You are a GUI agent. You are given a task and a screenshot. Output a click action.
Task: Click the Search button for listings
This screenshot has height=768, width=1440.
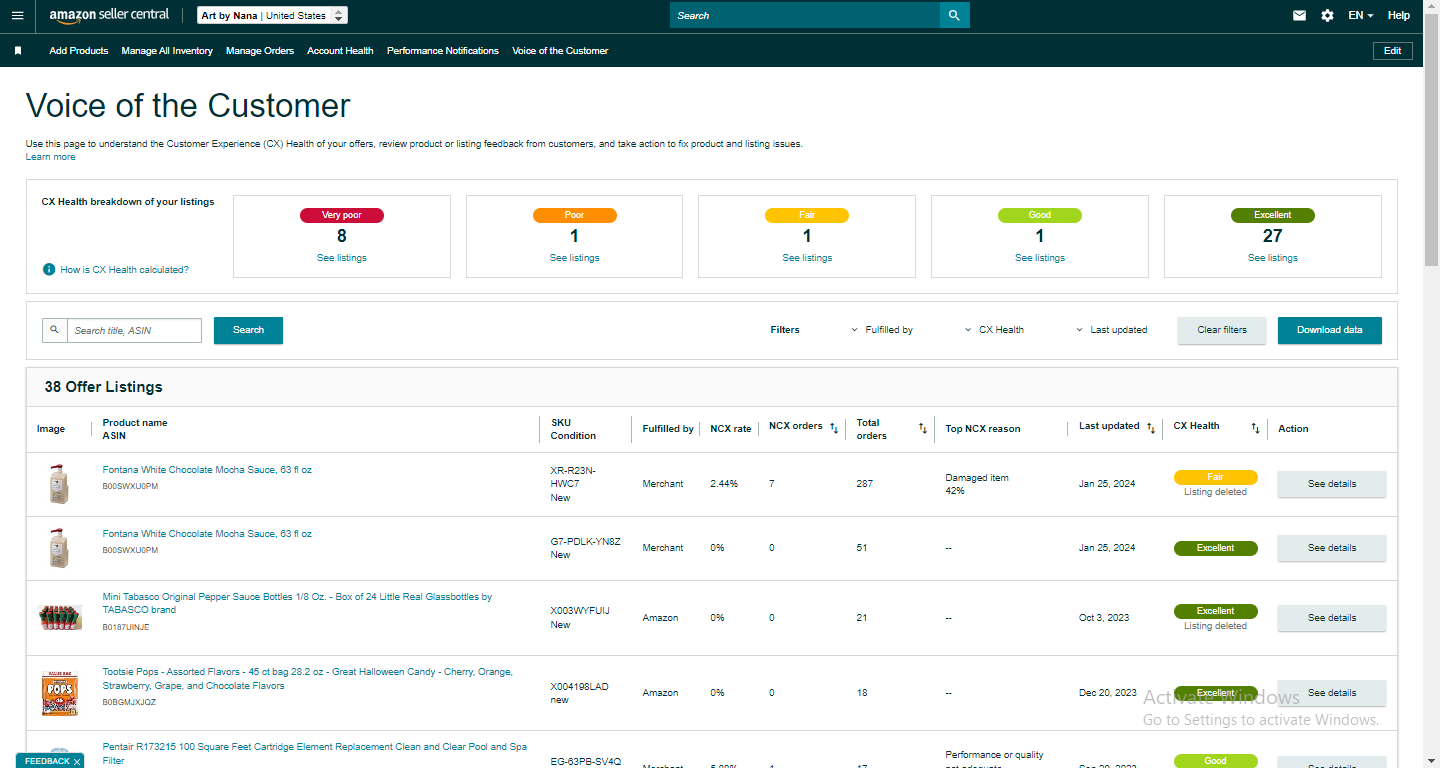pyautogui.click(x=248, y=330)
